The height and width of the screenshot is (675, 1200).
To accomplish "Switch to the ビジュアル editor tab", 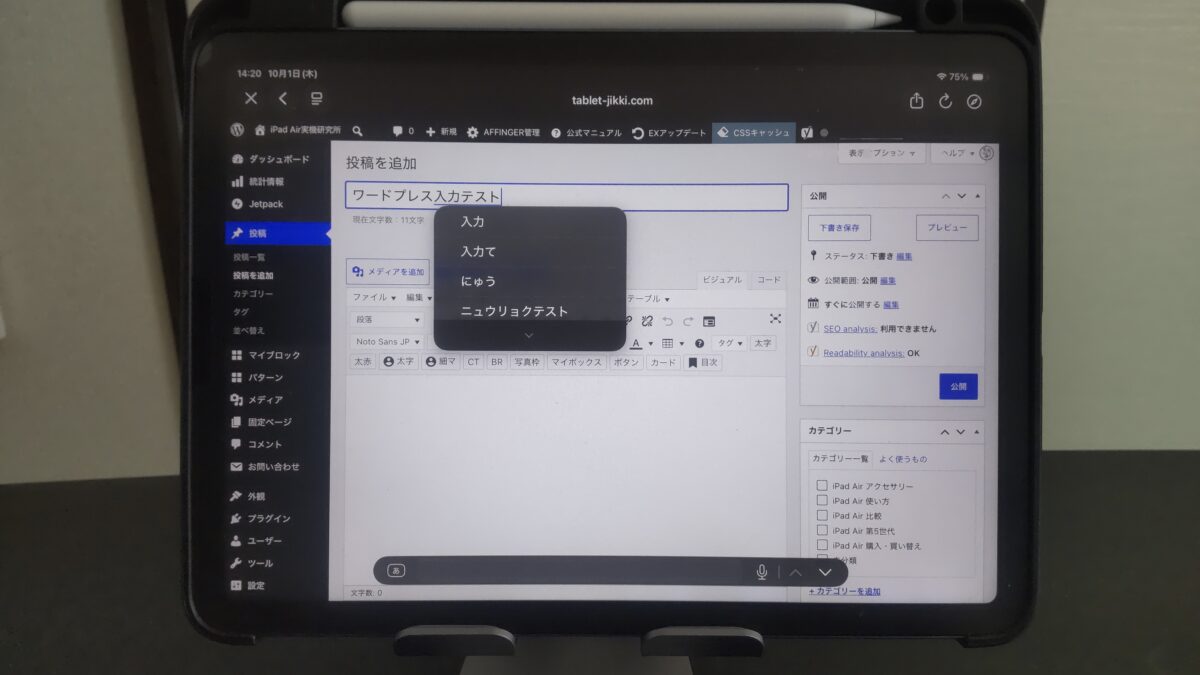I will (x=722, y=280).
